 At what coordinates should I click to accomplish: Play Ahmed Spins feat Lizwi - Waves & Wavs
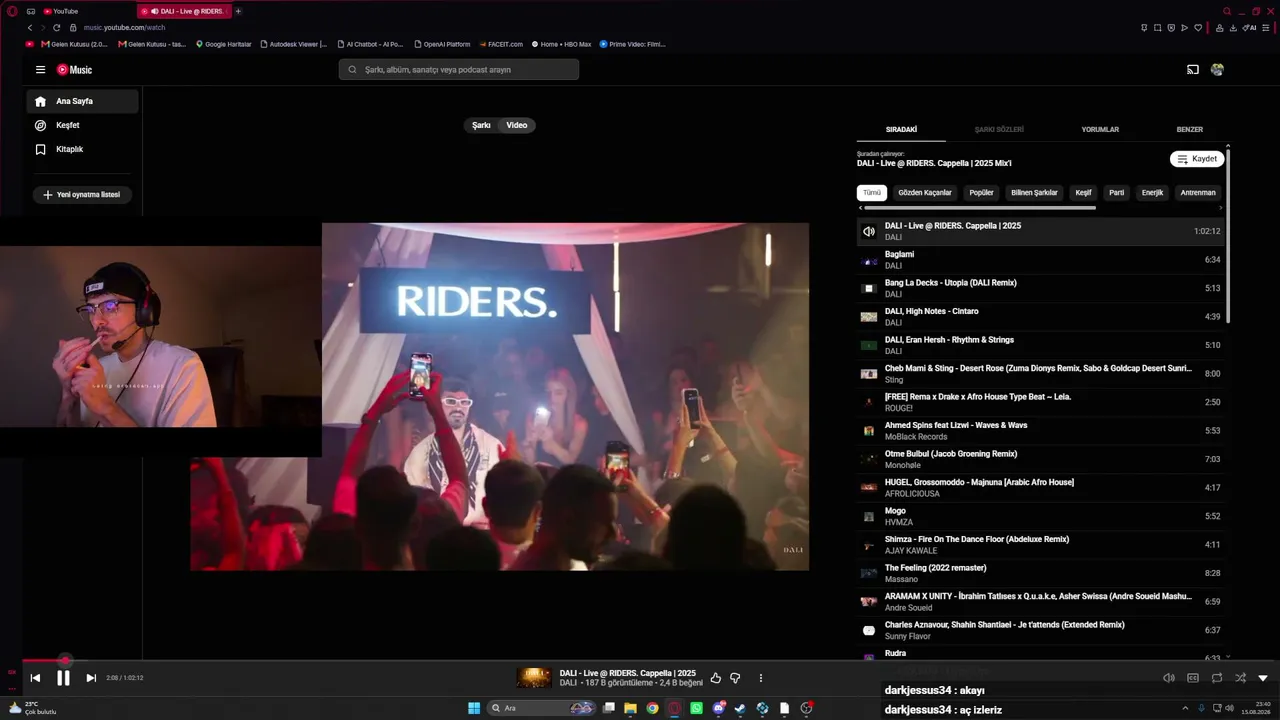tap(1040, 431)
